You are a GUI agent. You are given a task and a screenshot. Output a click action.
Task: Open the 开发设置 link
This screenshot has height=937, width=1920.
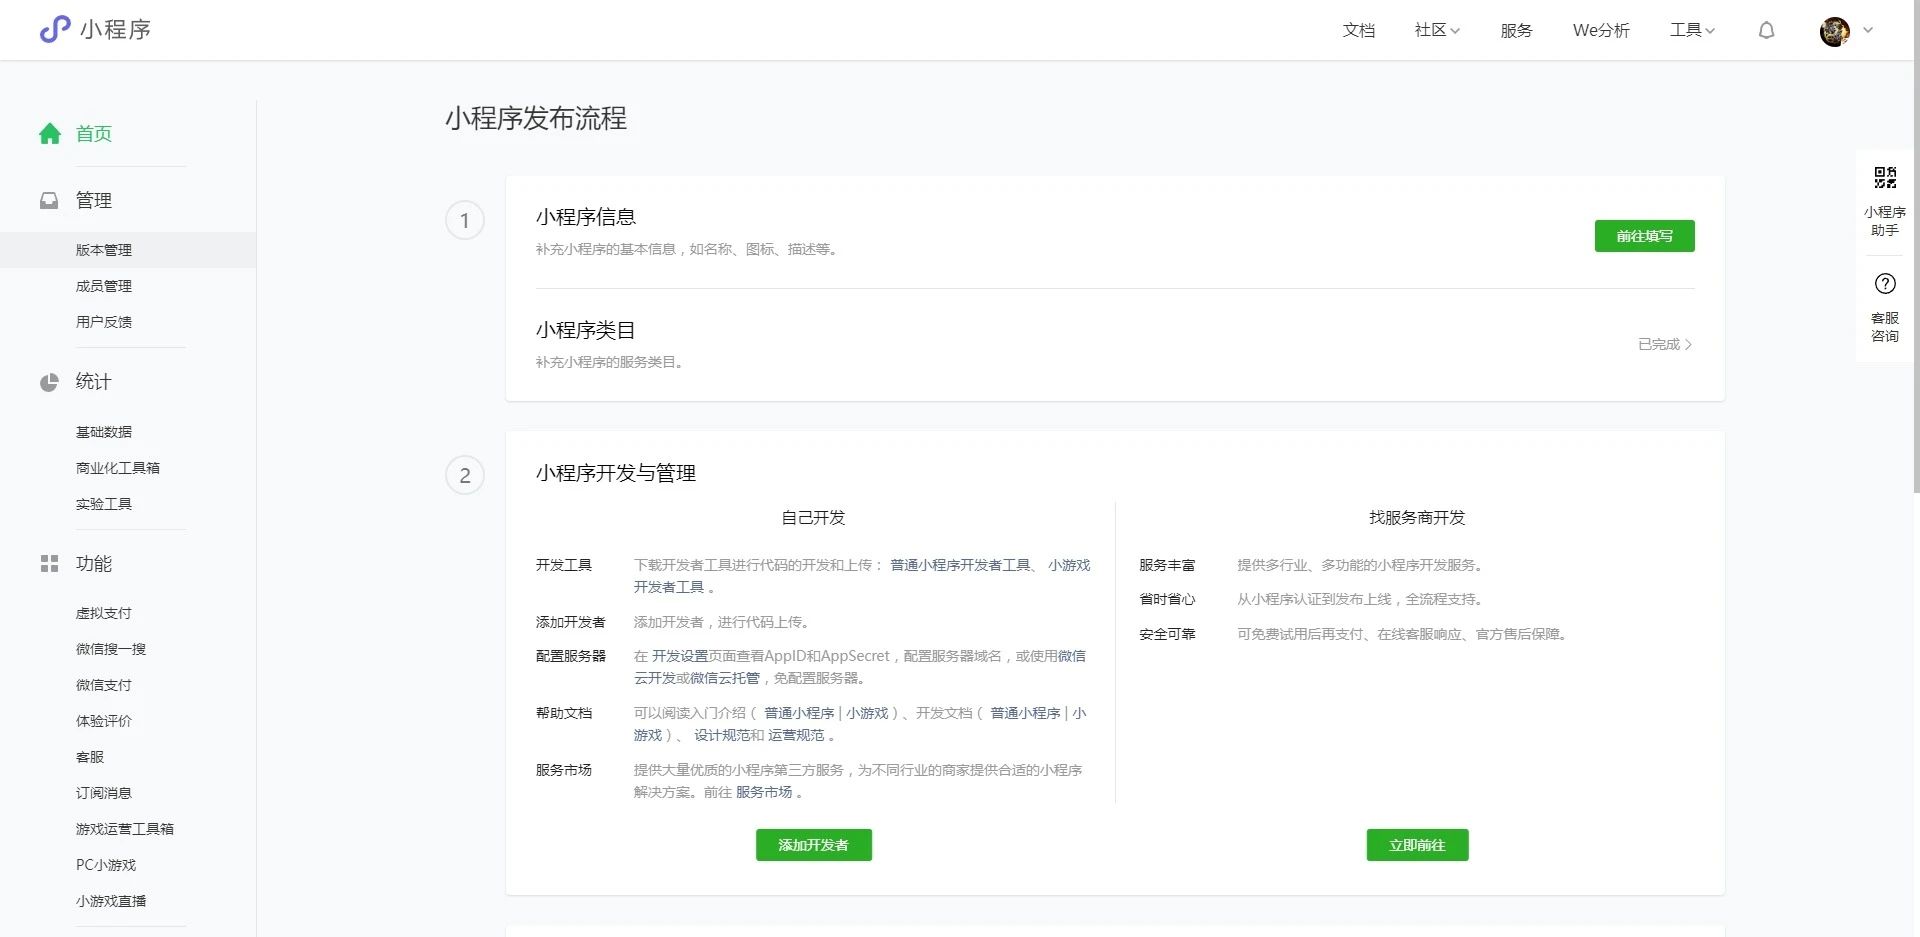[x=680, y=656]
